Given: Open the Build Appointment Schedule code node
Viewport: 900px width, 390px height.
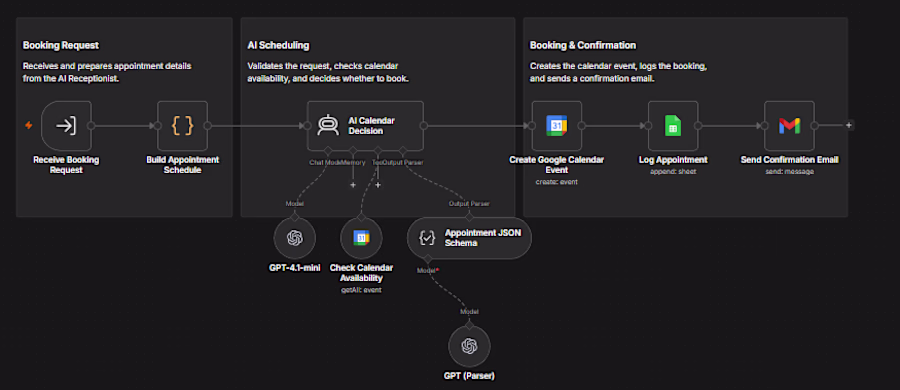Looking at the screenshot, I should (183, 126).
